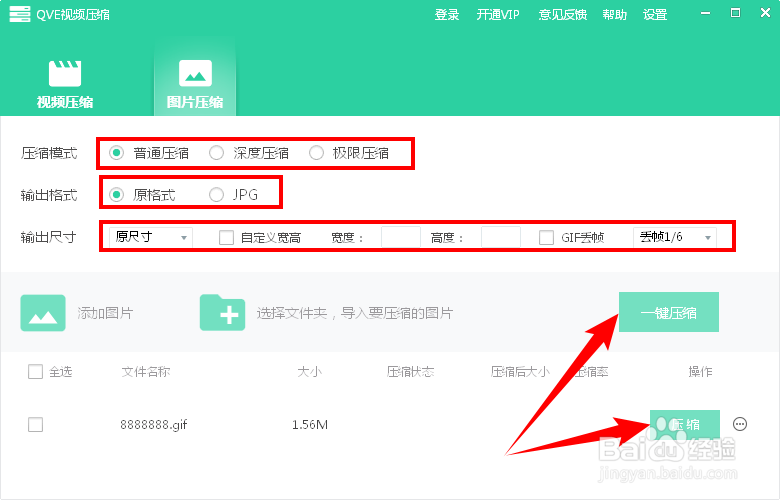Click 压缩 button for 8888888.gif
The width and height of the screenshot is (780, 500).
[x=685, y=424]
